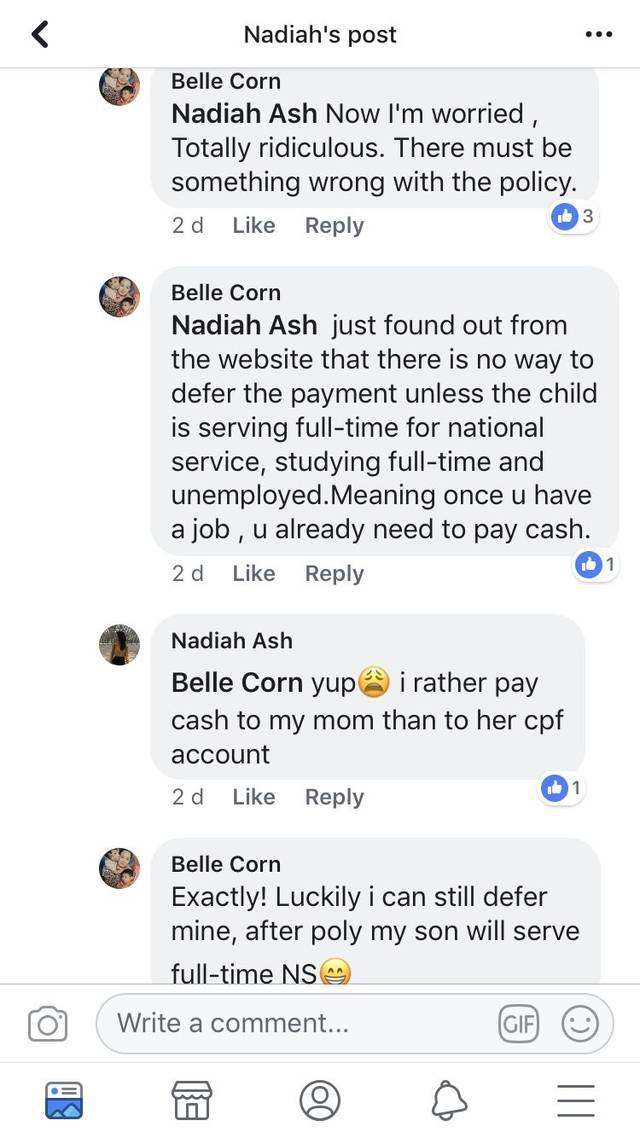The height and width of the screenshot is (1138, 640).
Task: Reply to Nadiah Ash's 'cpf account' comment
Action: tap(334, 797)
